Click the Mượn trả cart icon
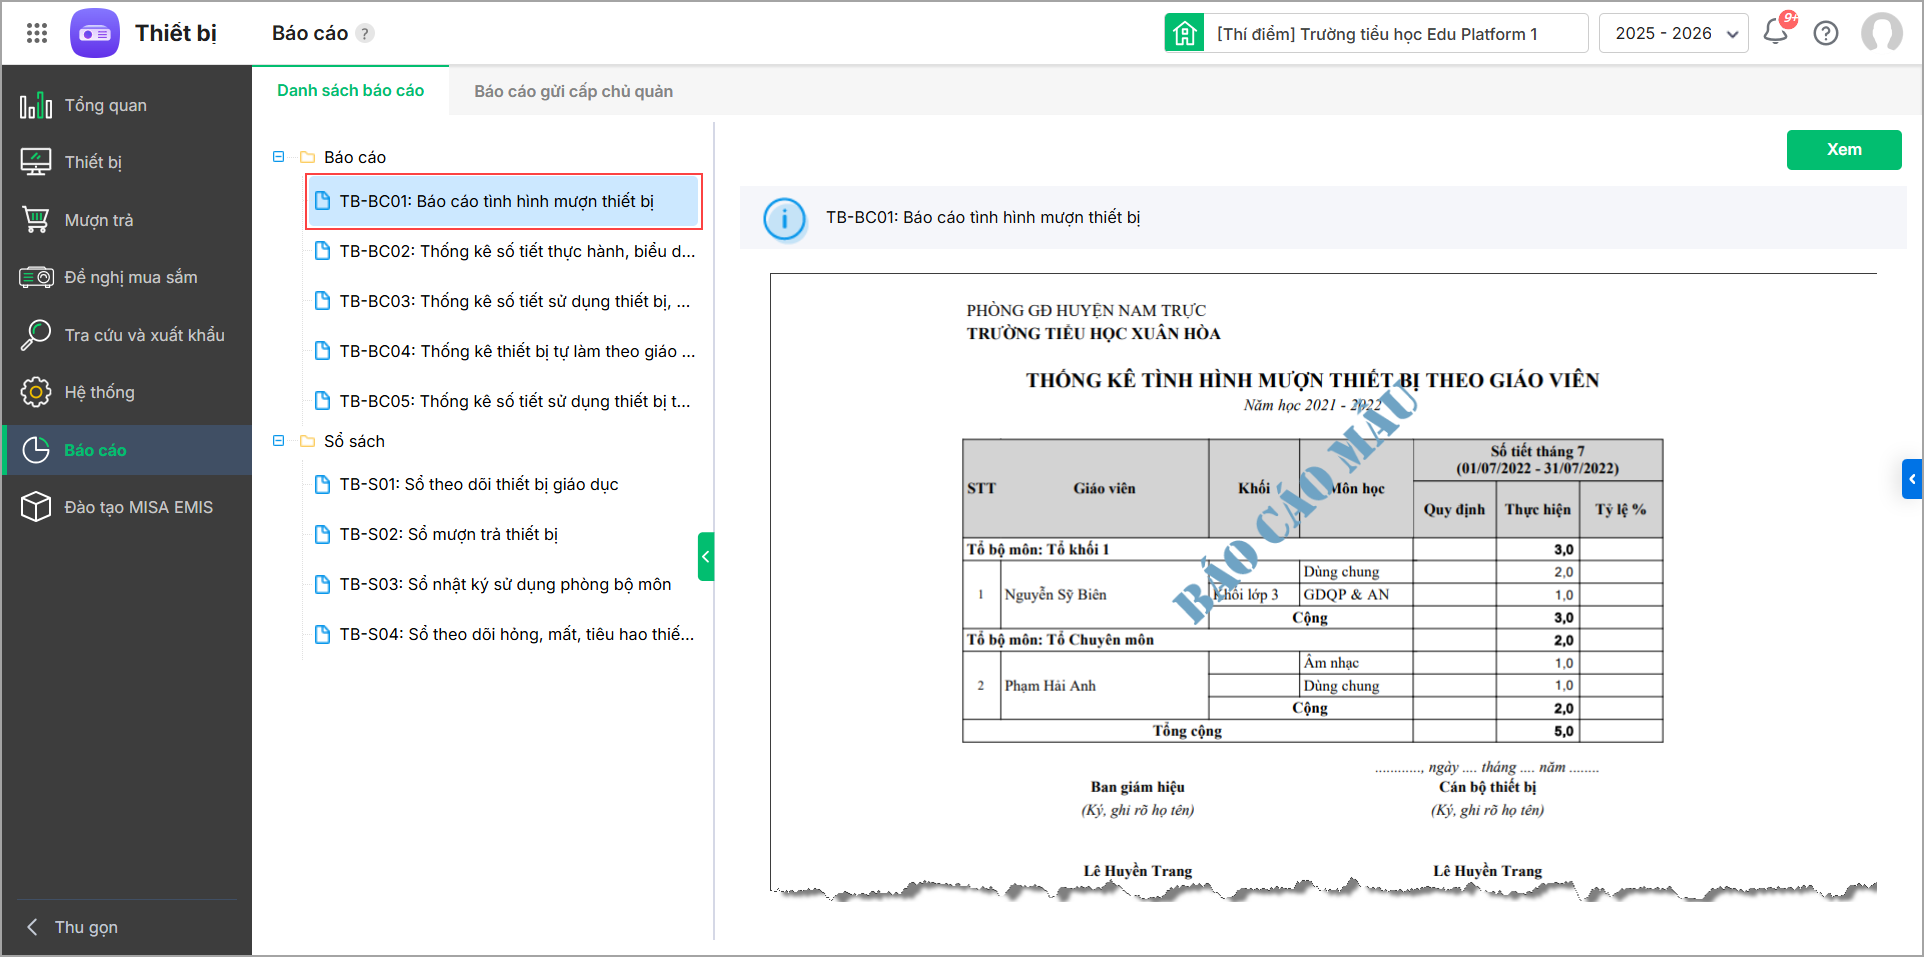 click(36, 220)
